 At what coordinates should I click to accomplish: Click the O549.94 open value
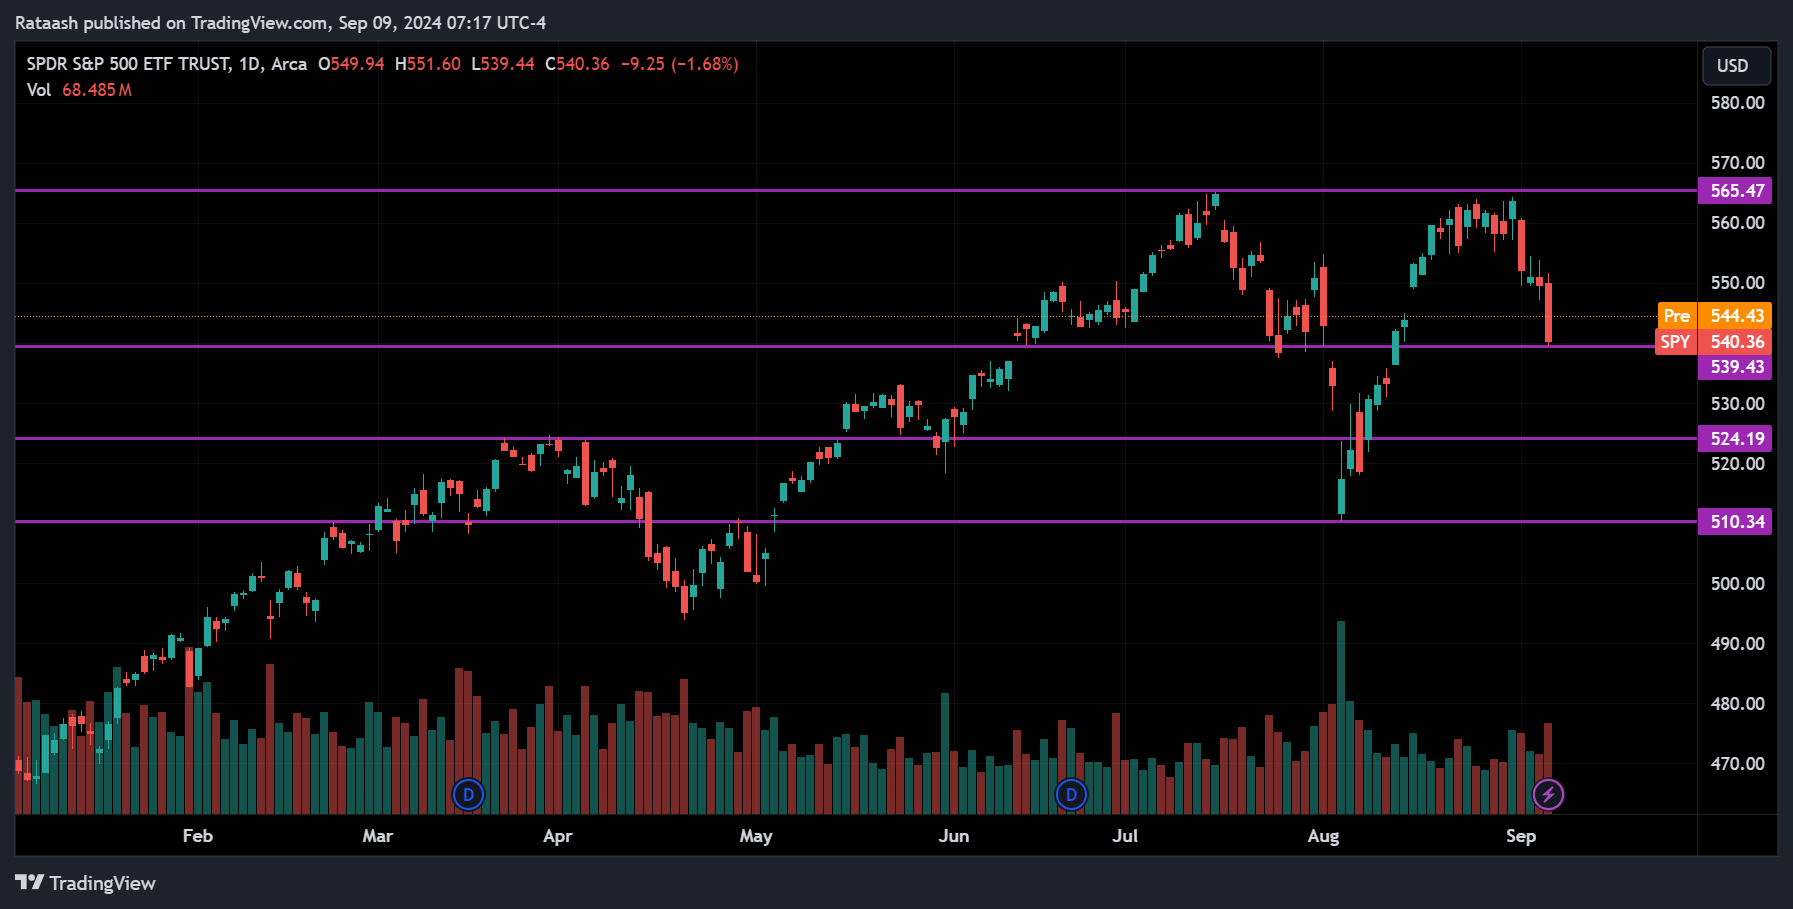click(351, 64)
